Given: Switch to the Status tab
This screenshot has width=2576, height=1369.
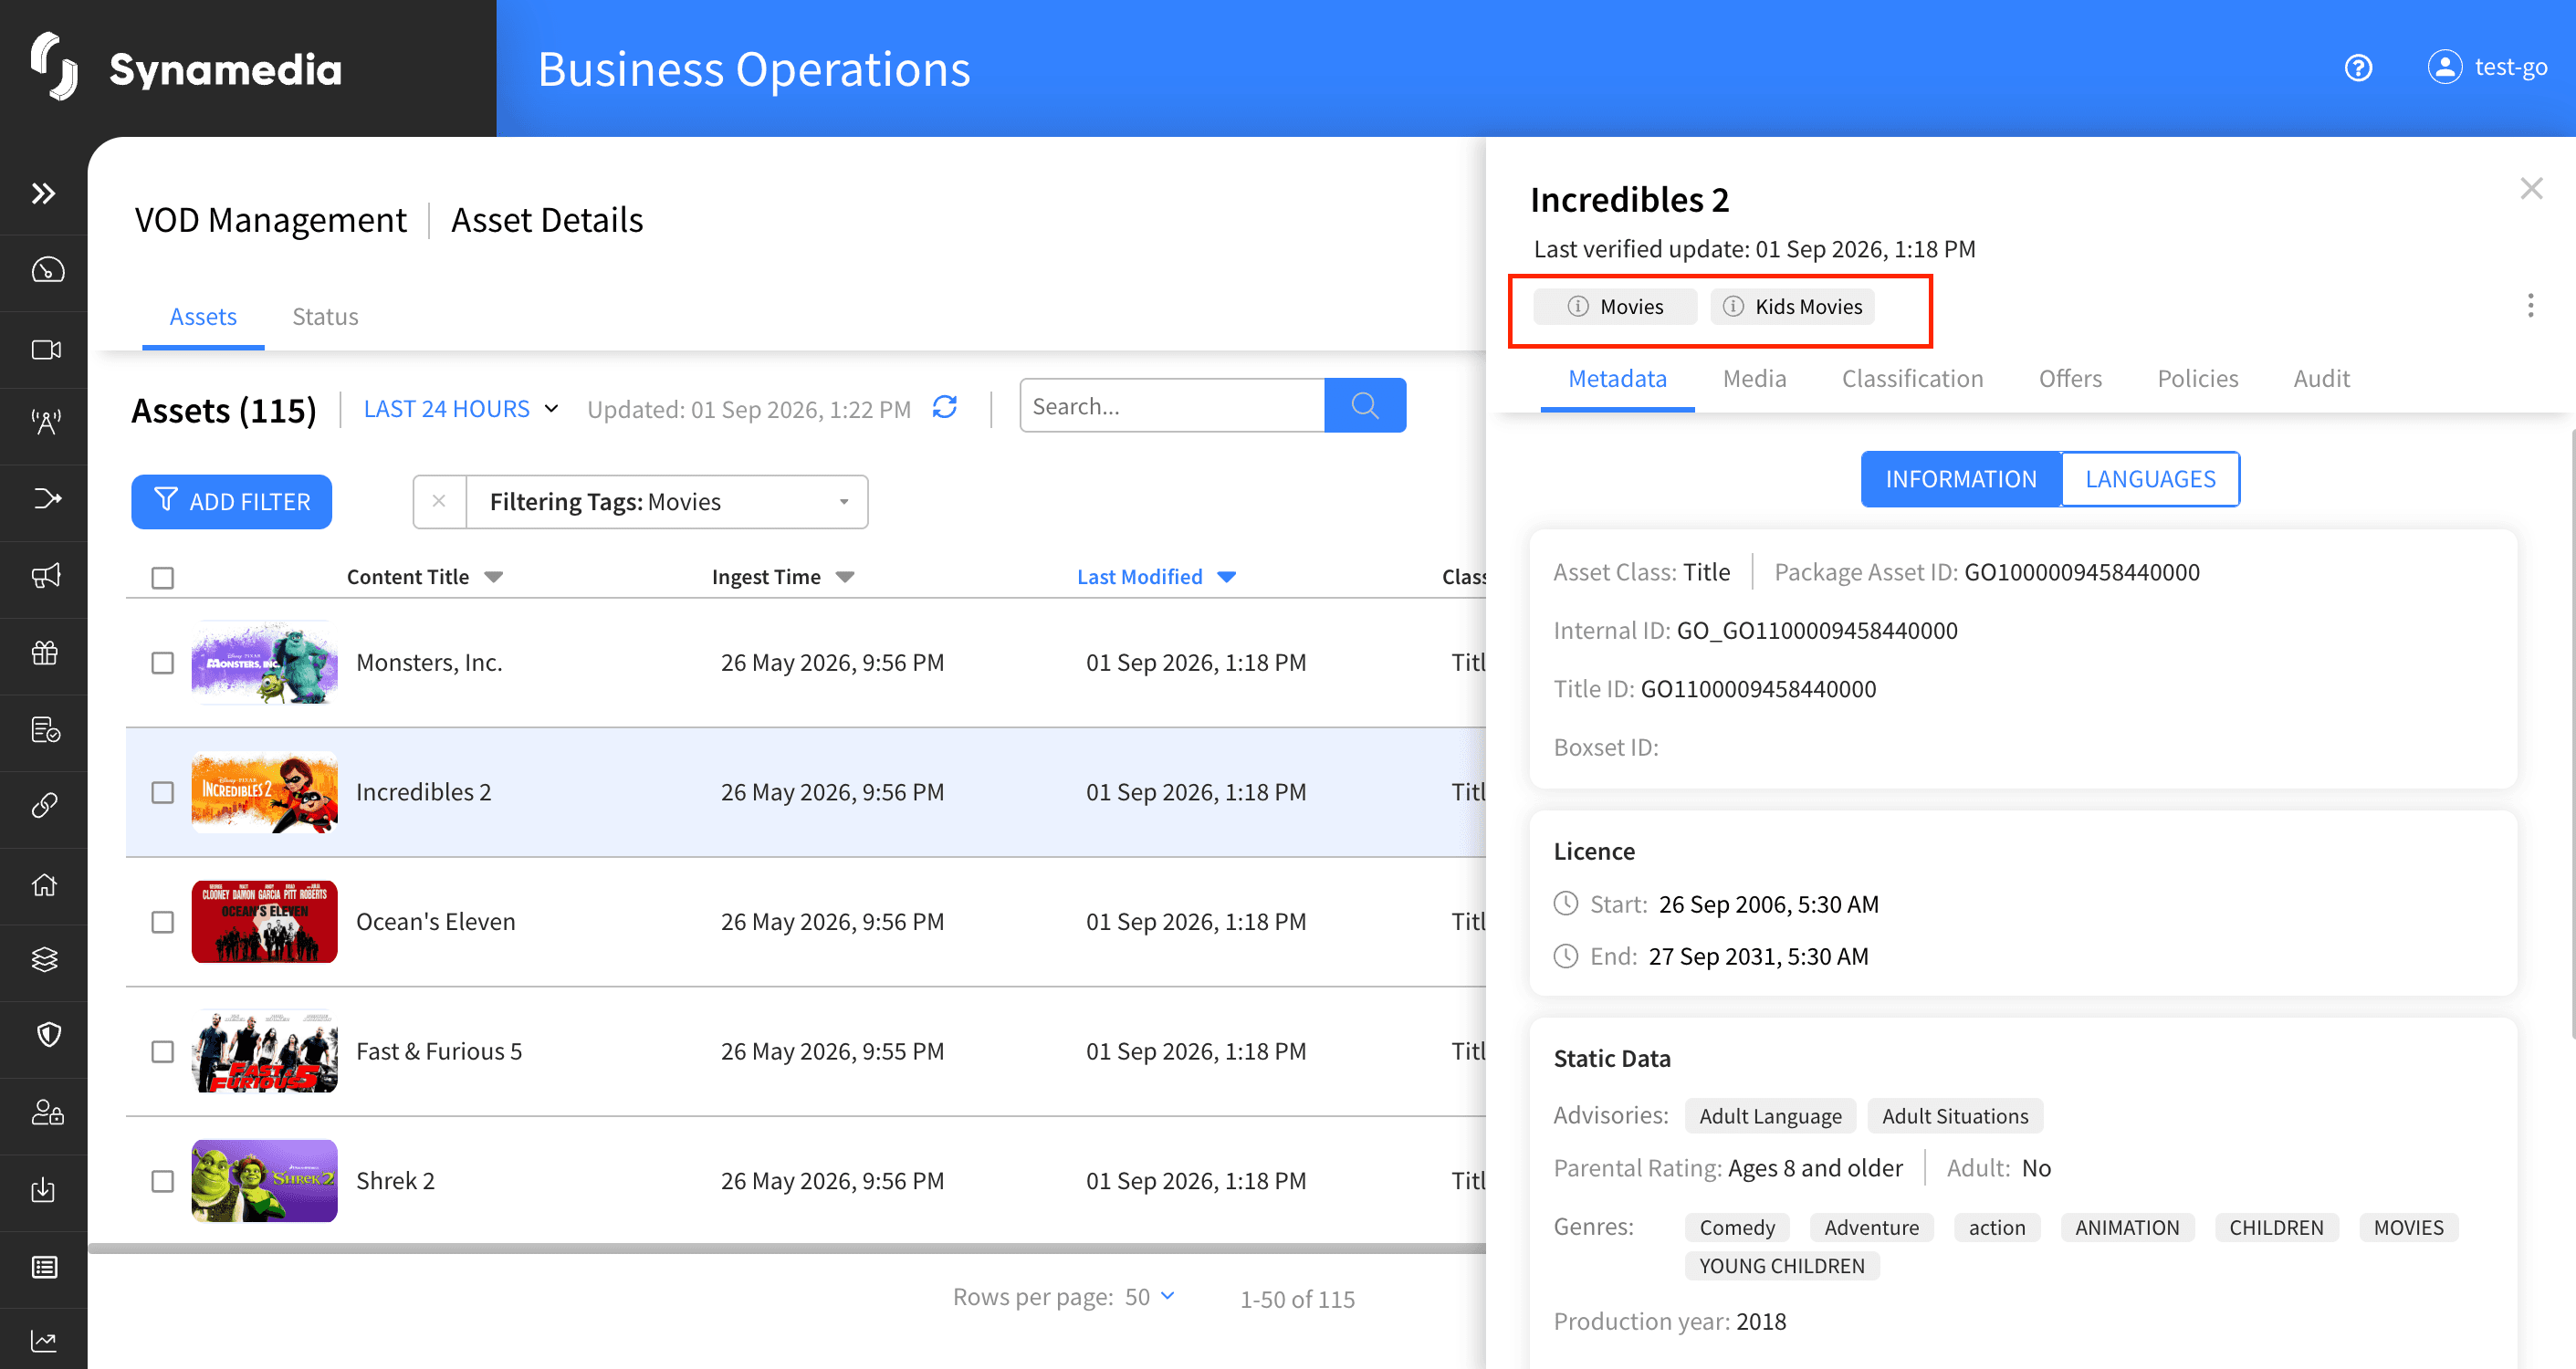Looking at the screenshot, I should point(325,317).
